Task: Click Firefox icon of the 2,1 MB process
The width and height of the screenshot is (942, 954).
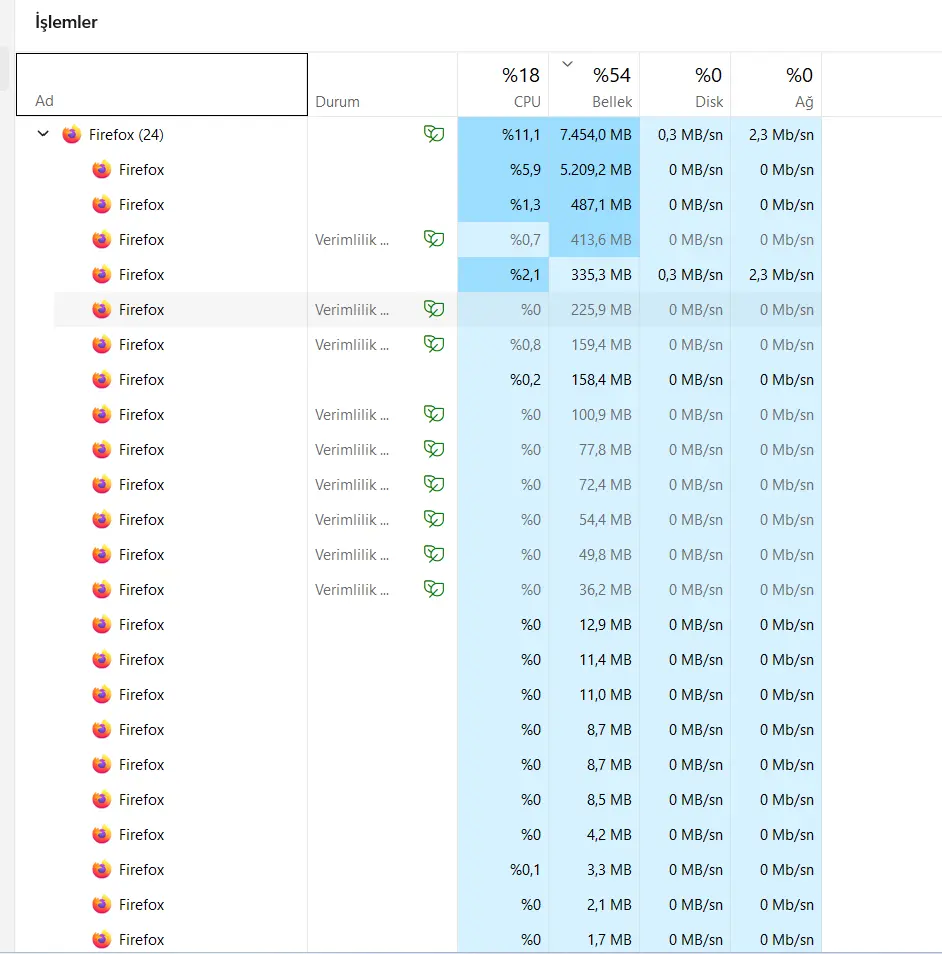Action: point(102,904)
